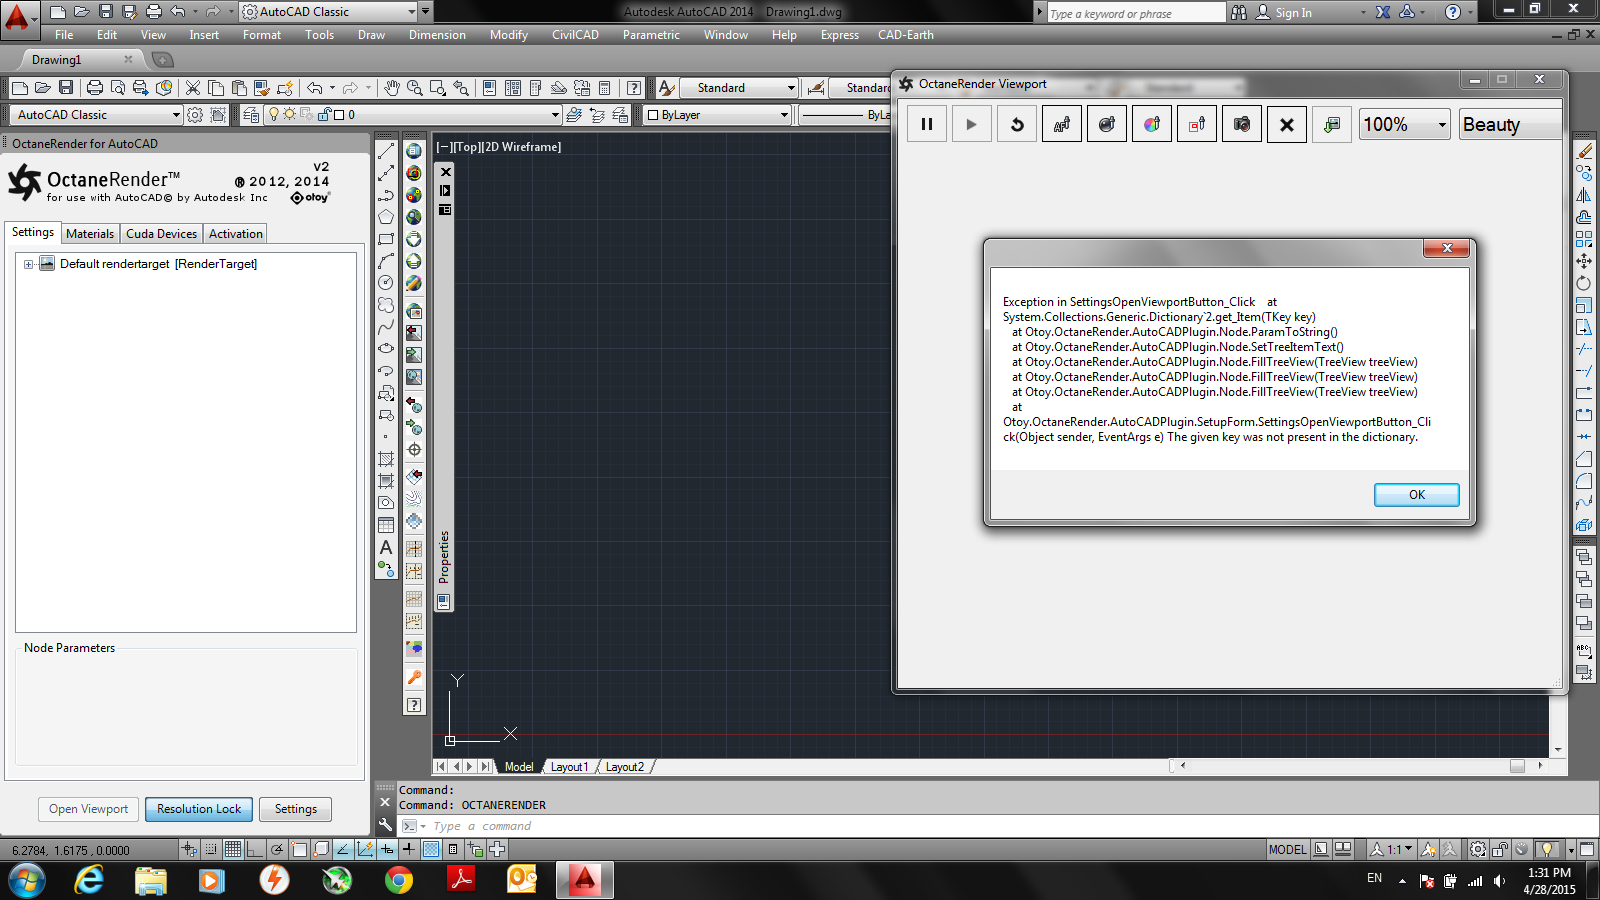The height and width of the screenshot is (900, 1600).
Task: Select the Table tool in Draw toolbar
Action: click(386, 525)
